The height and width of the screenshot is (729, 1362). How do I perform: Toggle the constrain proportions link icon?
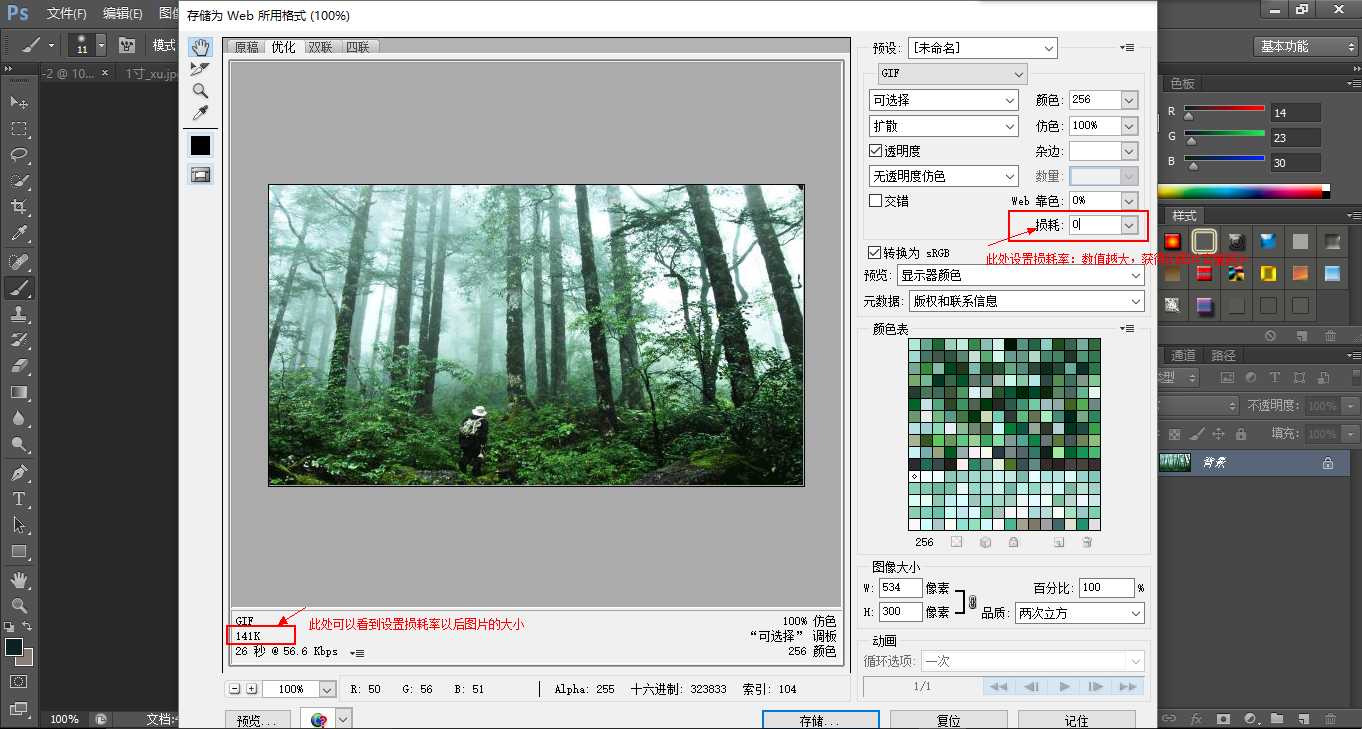point(971,601)
